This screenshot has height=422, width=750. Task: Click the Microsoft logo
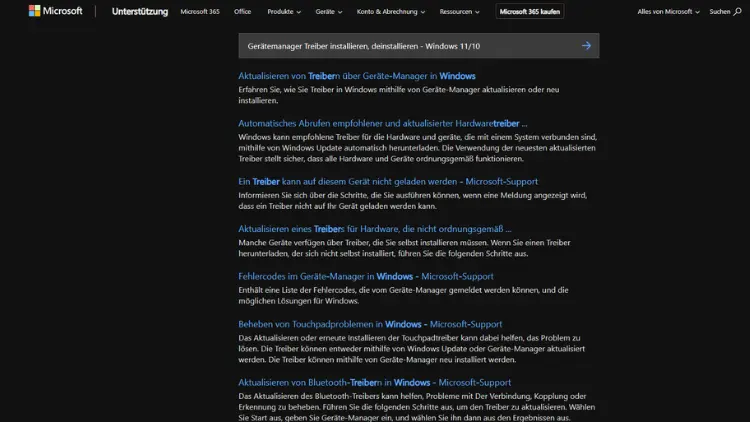[55, 11]
